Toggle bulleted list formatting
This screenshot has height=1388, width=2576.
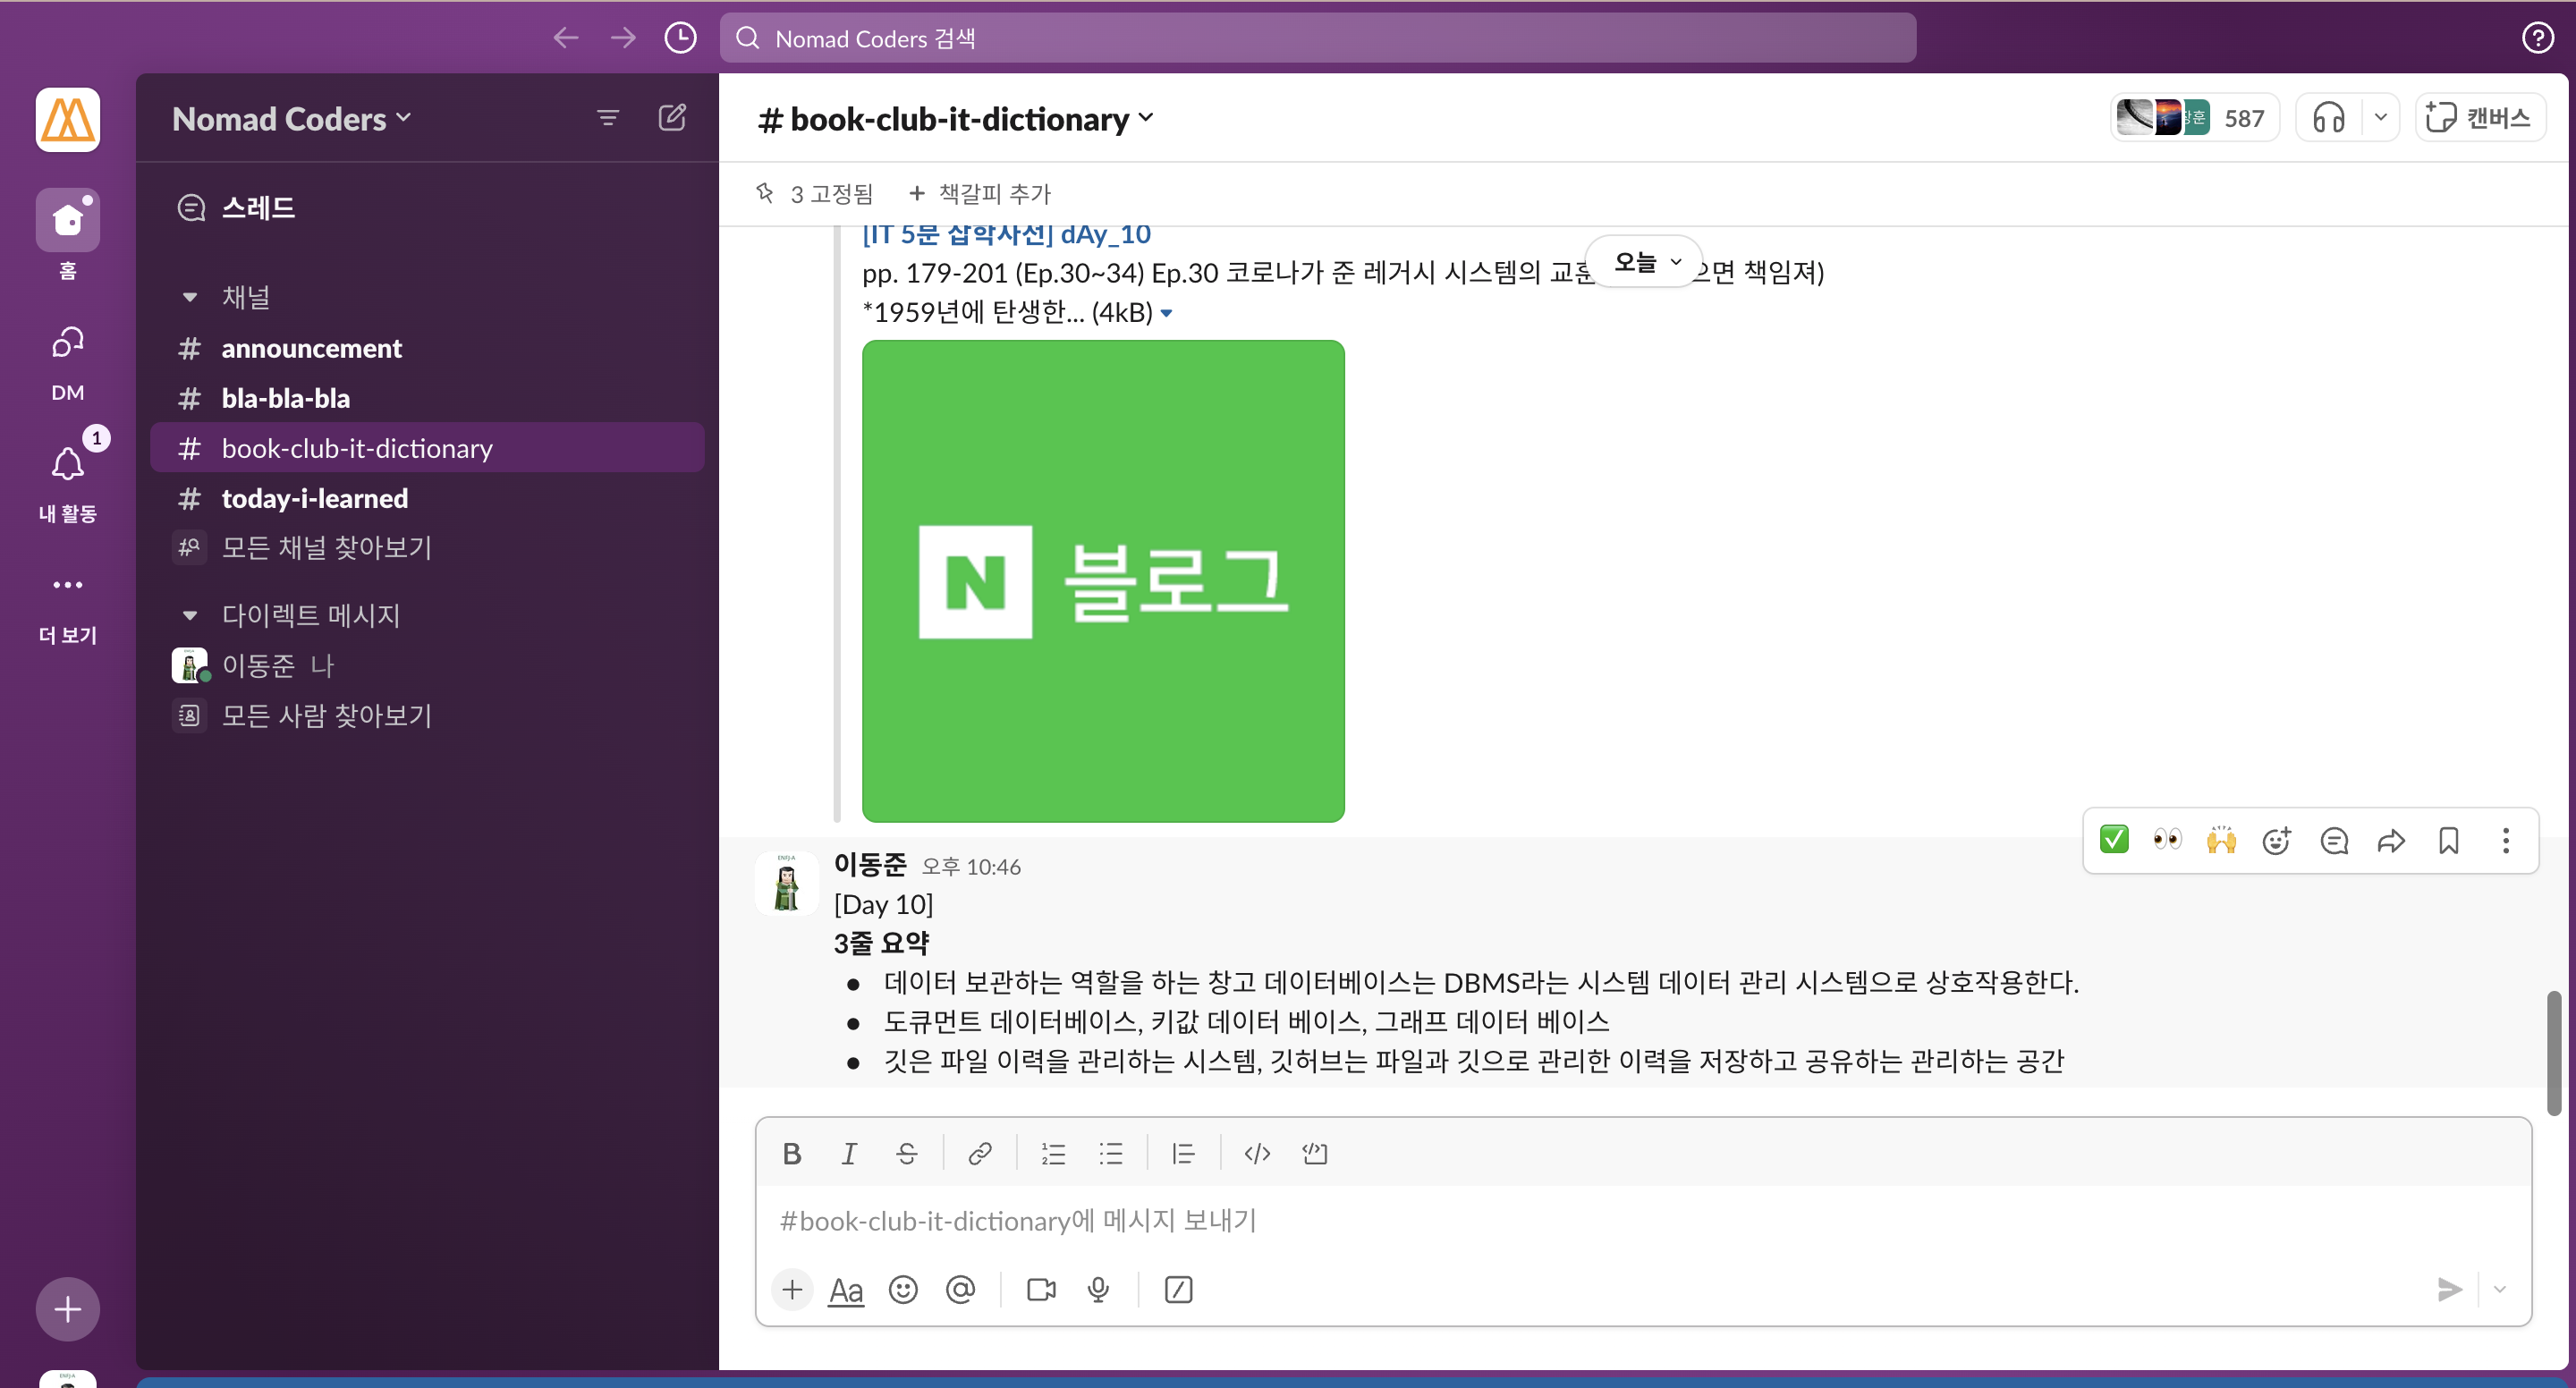pos(1111,1154)
